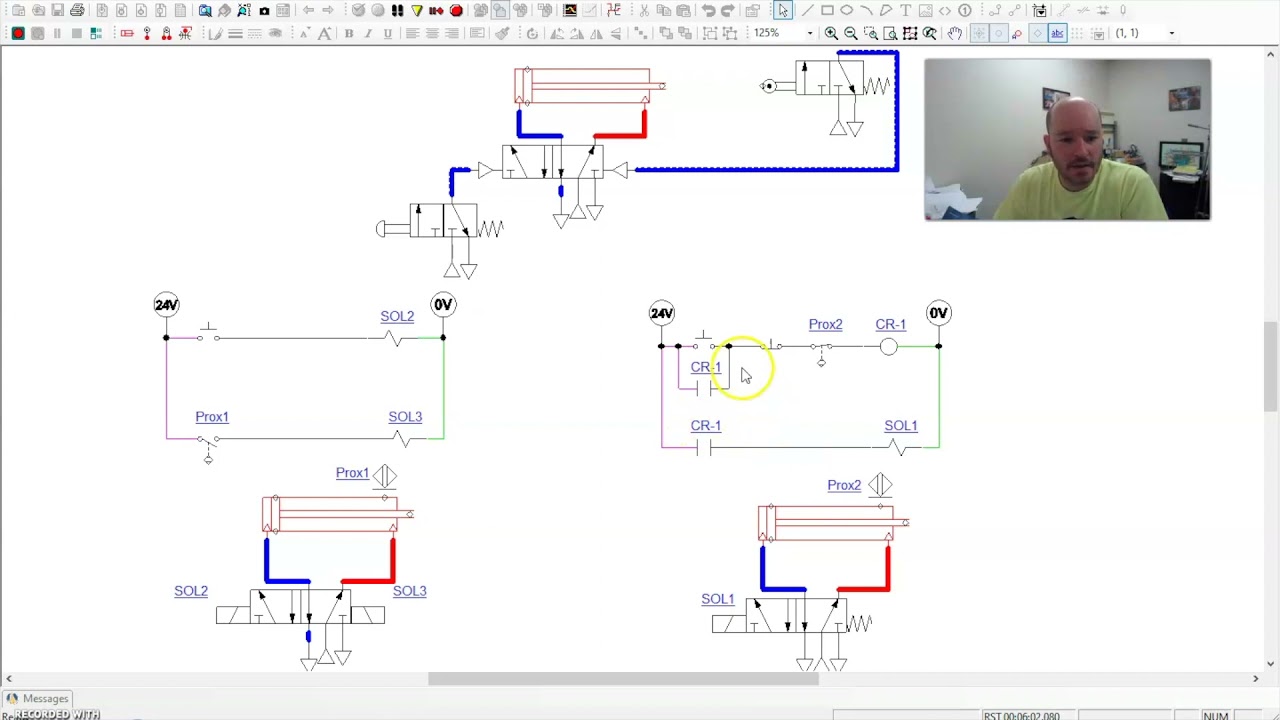The image size is (1280, 720).
Task: Stop the simulation with red octagon
Action: coord(456,10)
